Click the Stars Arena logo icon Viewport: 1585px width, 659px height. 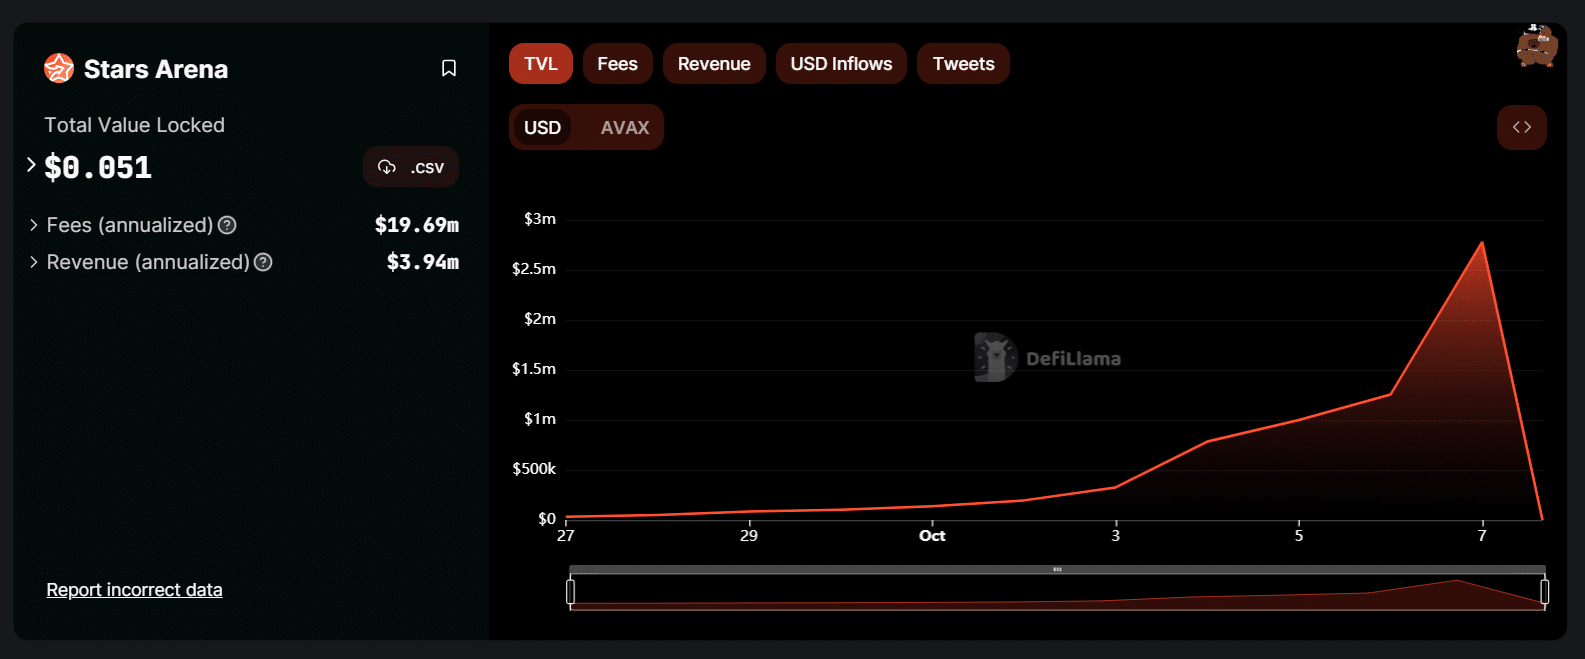59,68
